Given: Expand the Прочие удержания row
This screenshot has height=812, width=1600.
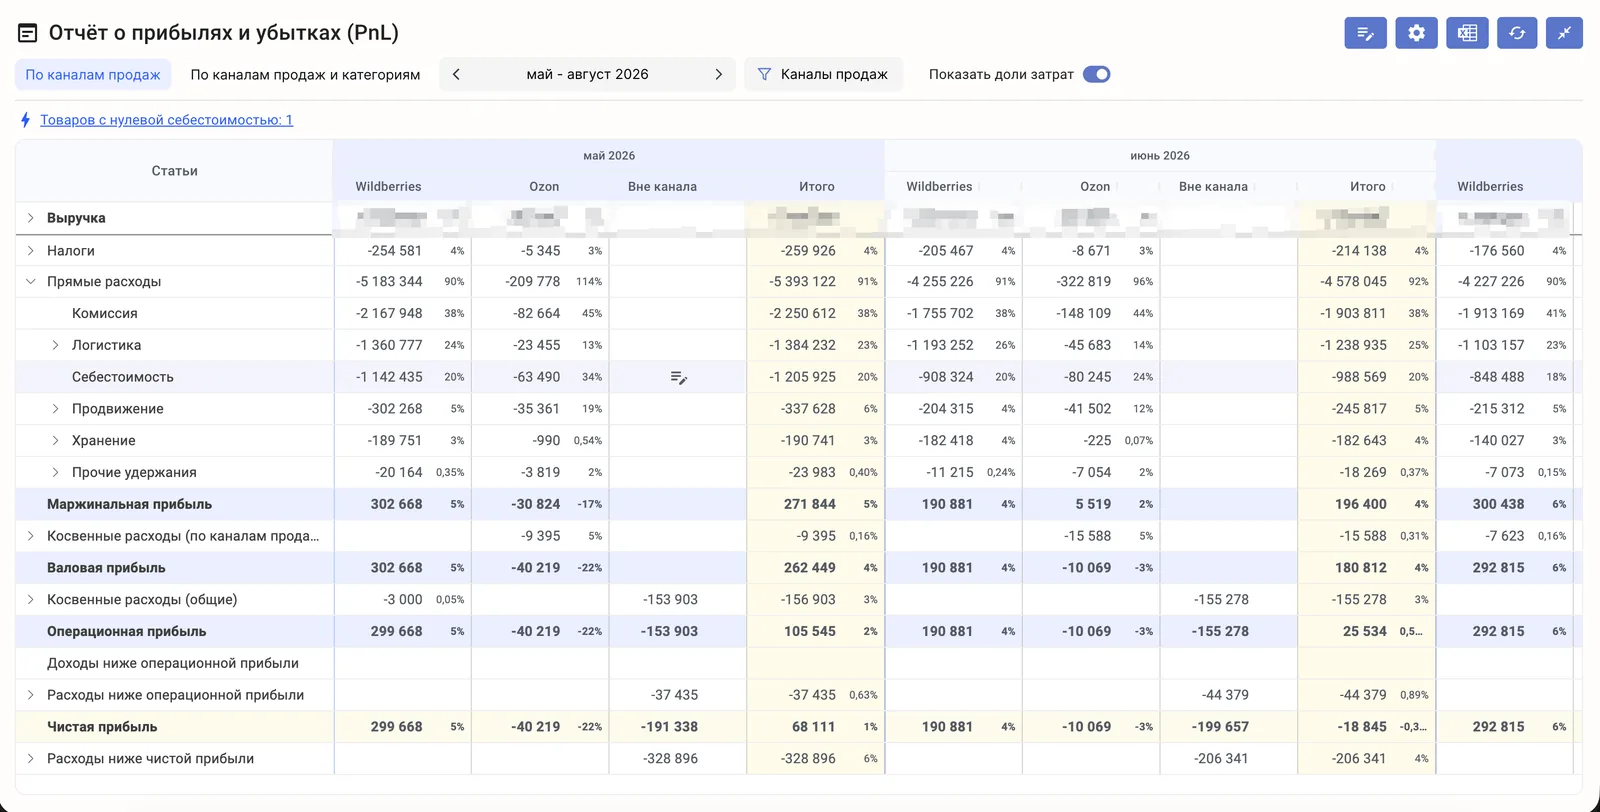Looking at the screenshot, I should [x=55, y=473].
